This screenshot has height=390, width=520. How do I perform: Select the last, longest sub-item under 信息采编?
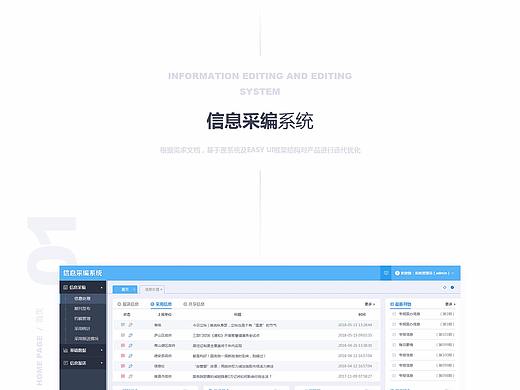tap(86, 339)
